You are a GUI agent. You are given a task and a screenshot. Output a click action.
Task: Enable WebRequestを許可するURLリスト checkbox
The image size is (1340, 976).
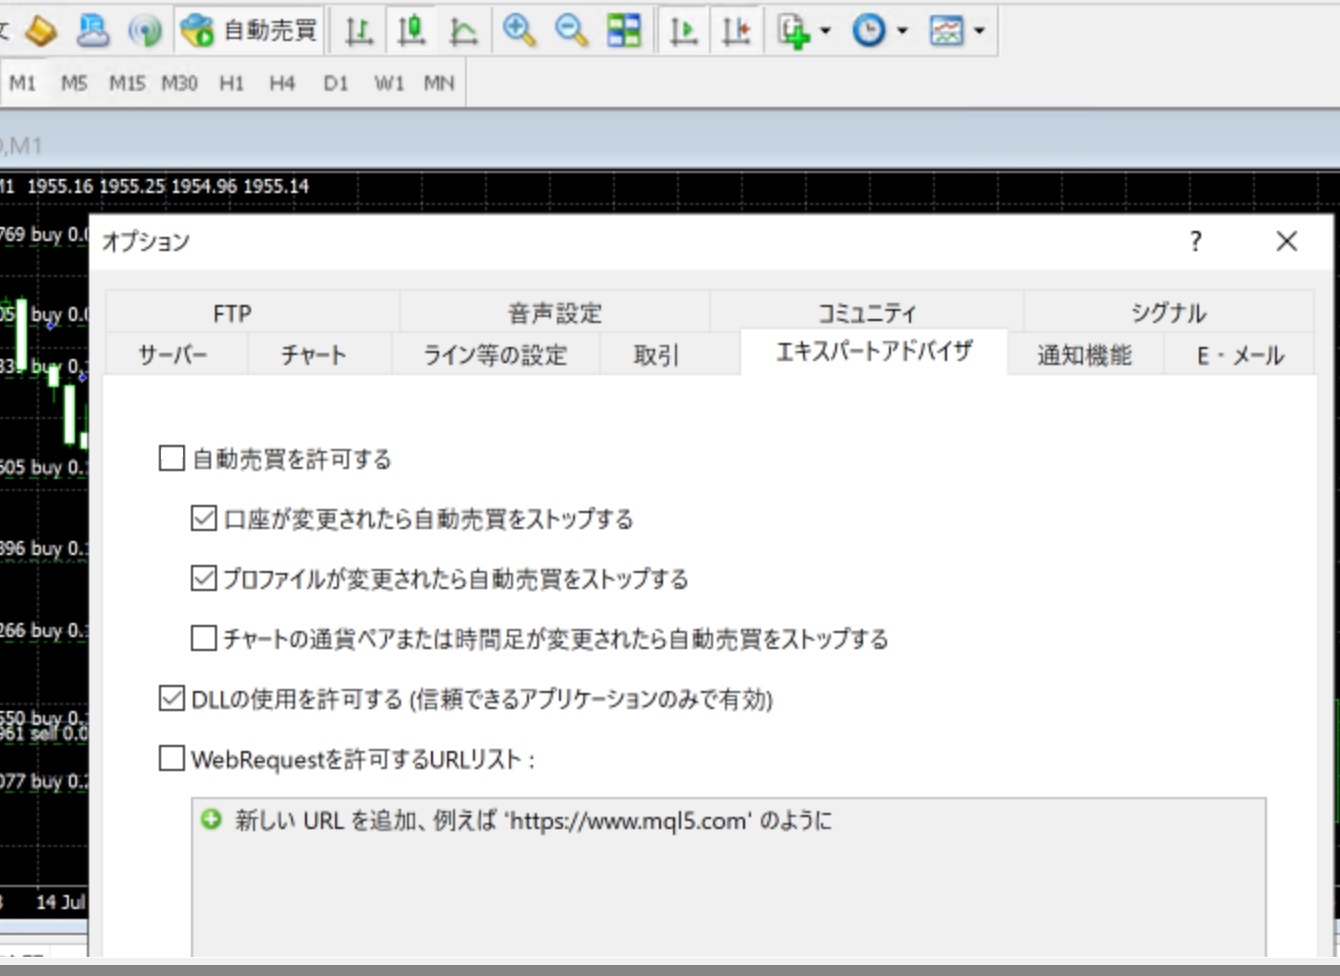pyautogui.click(x=172, y=758)
